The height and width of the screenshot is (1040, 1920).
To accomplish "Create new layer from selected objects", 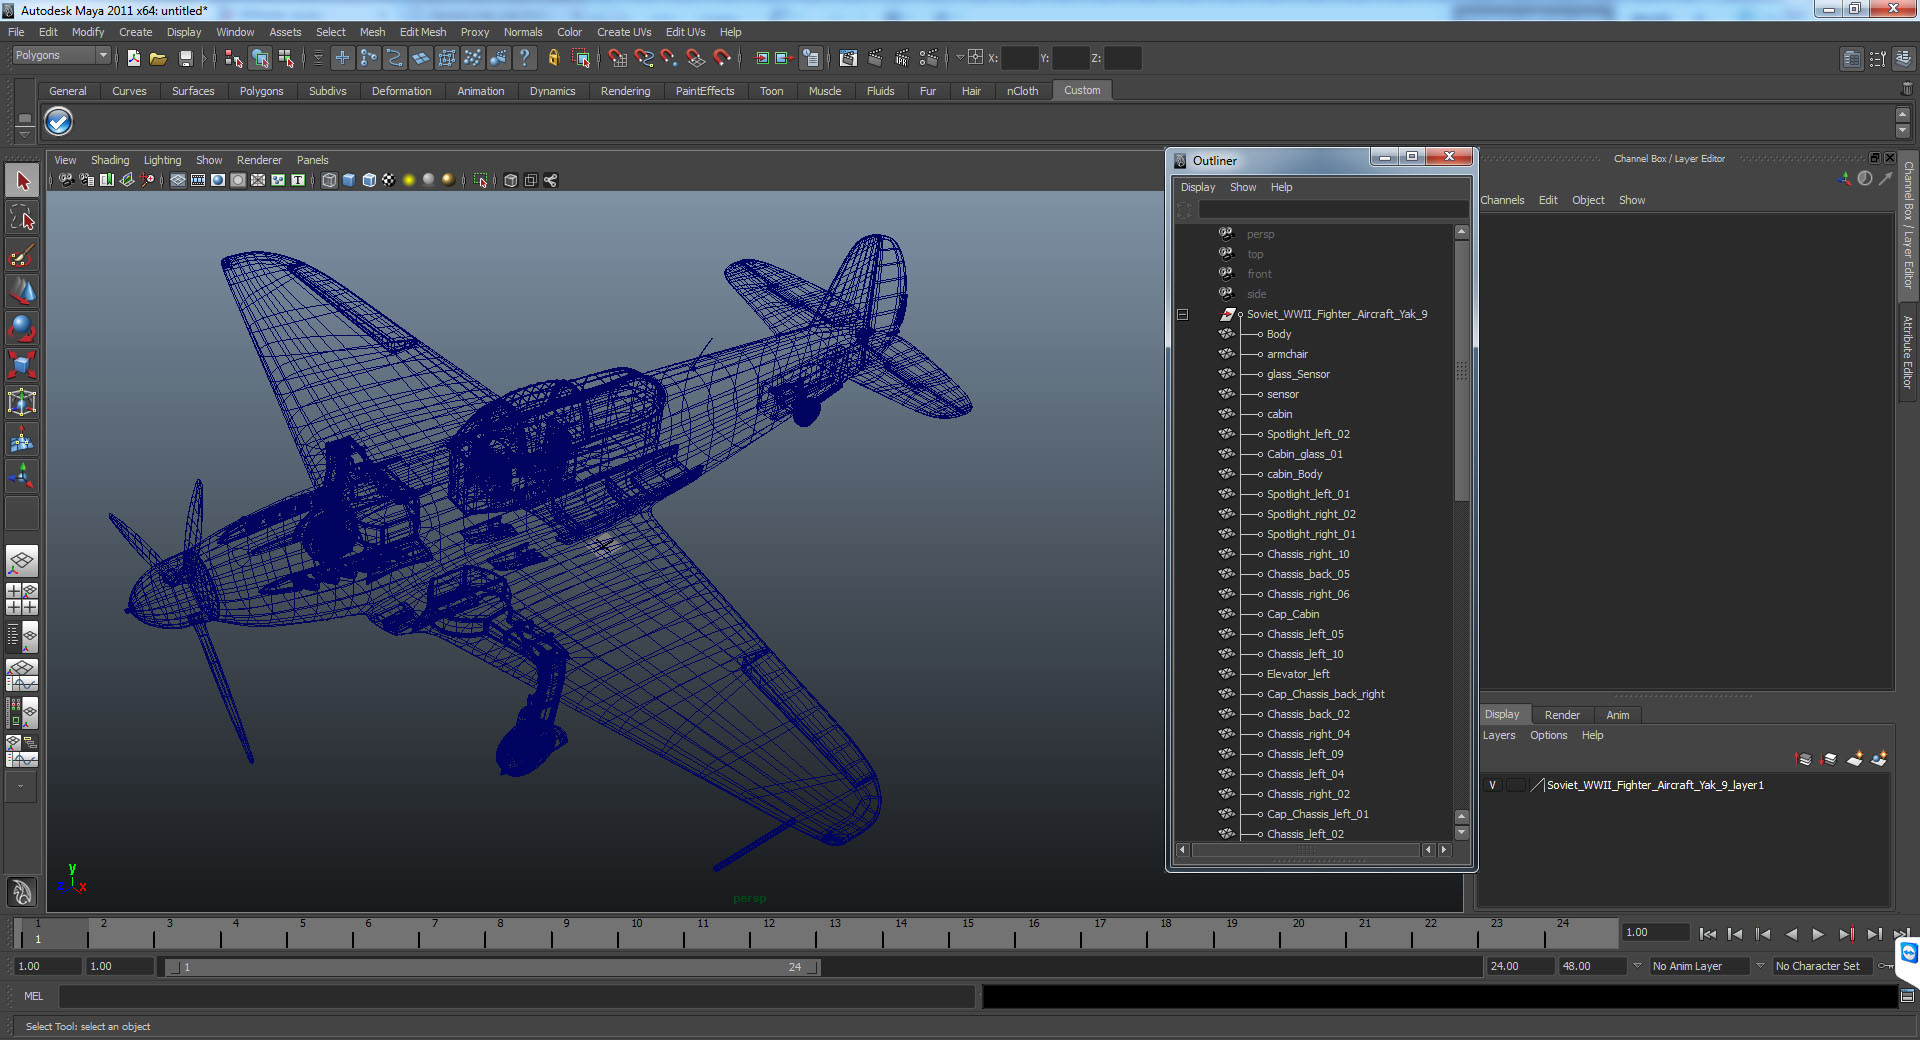I will (1879, 759).
